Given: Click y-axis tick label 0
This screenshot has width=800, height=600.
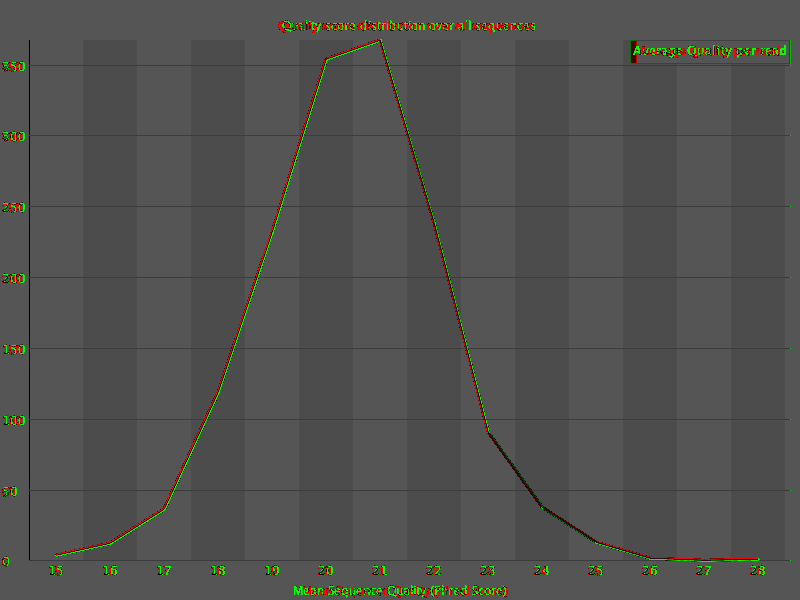Looking at the screenshot, I should (6, 562).
